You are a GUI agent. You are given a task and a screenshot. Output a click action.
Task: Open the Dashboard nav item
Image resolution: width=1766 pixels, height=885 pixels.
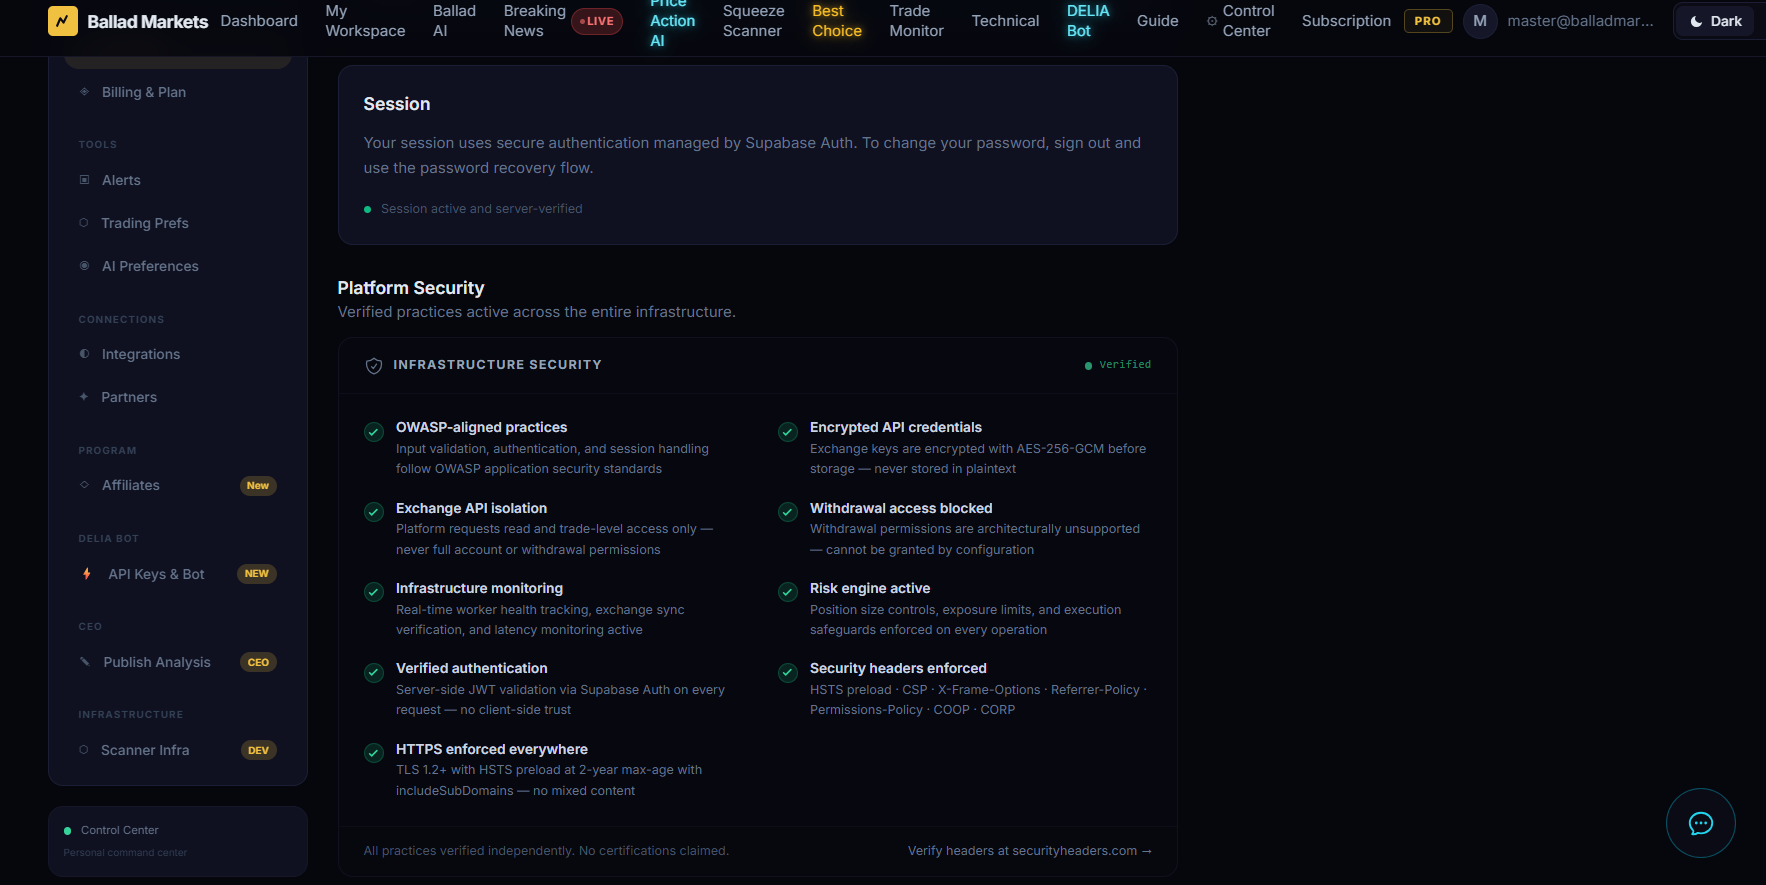(x=259, y=21)
